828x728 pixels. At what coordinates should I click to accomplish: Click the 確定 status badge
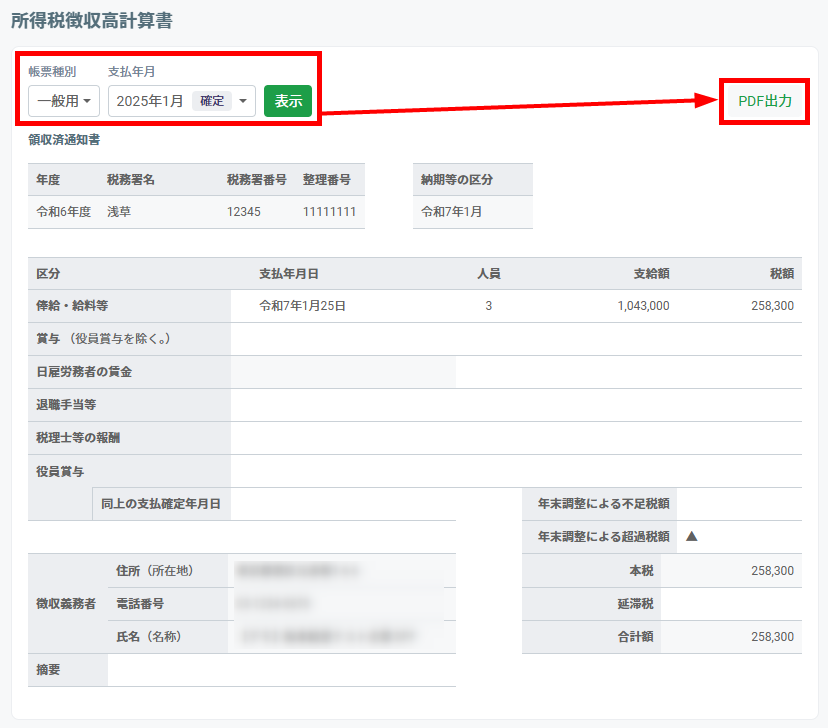[212, 101]
